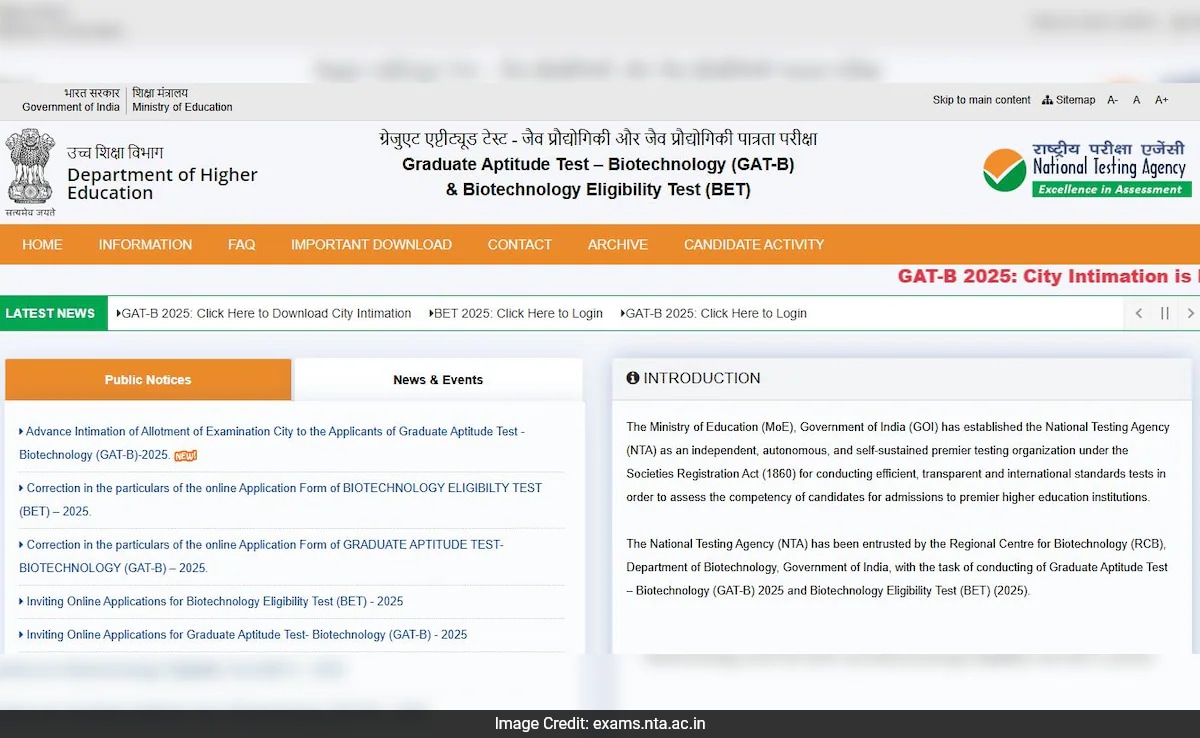The height and width of the screenshot is (738, 1200).
Task: Open GAT-B 2025 Download City Intimation news
Action: [266, 313]
